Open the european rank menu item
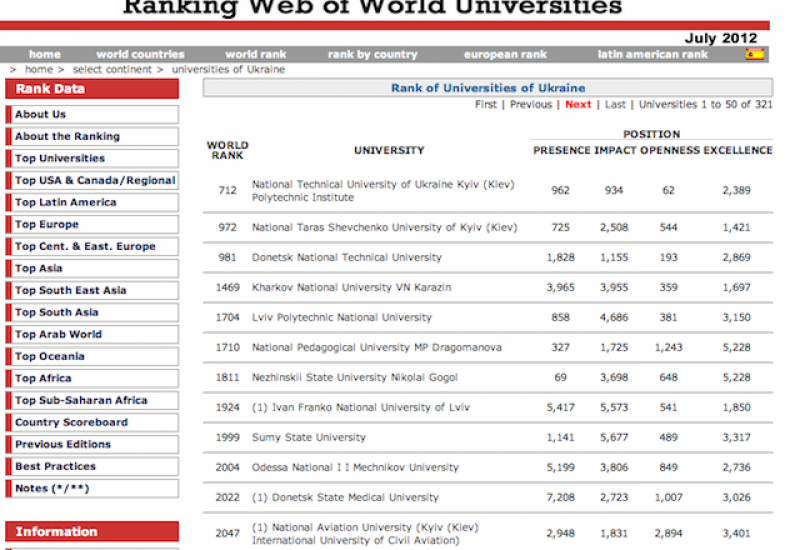Viewport: 800px width, 550px height. 505,54
